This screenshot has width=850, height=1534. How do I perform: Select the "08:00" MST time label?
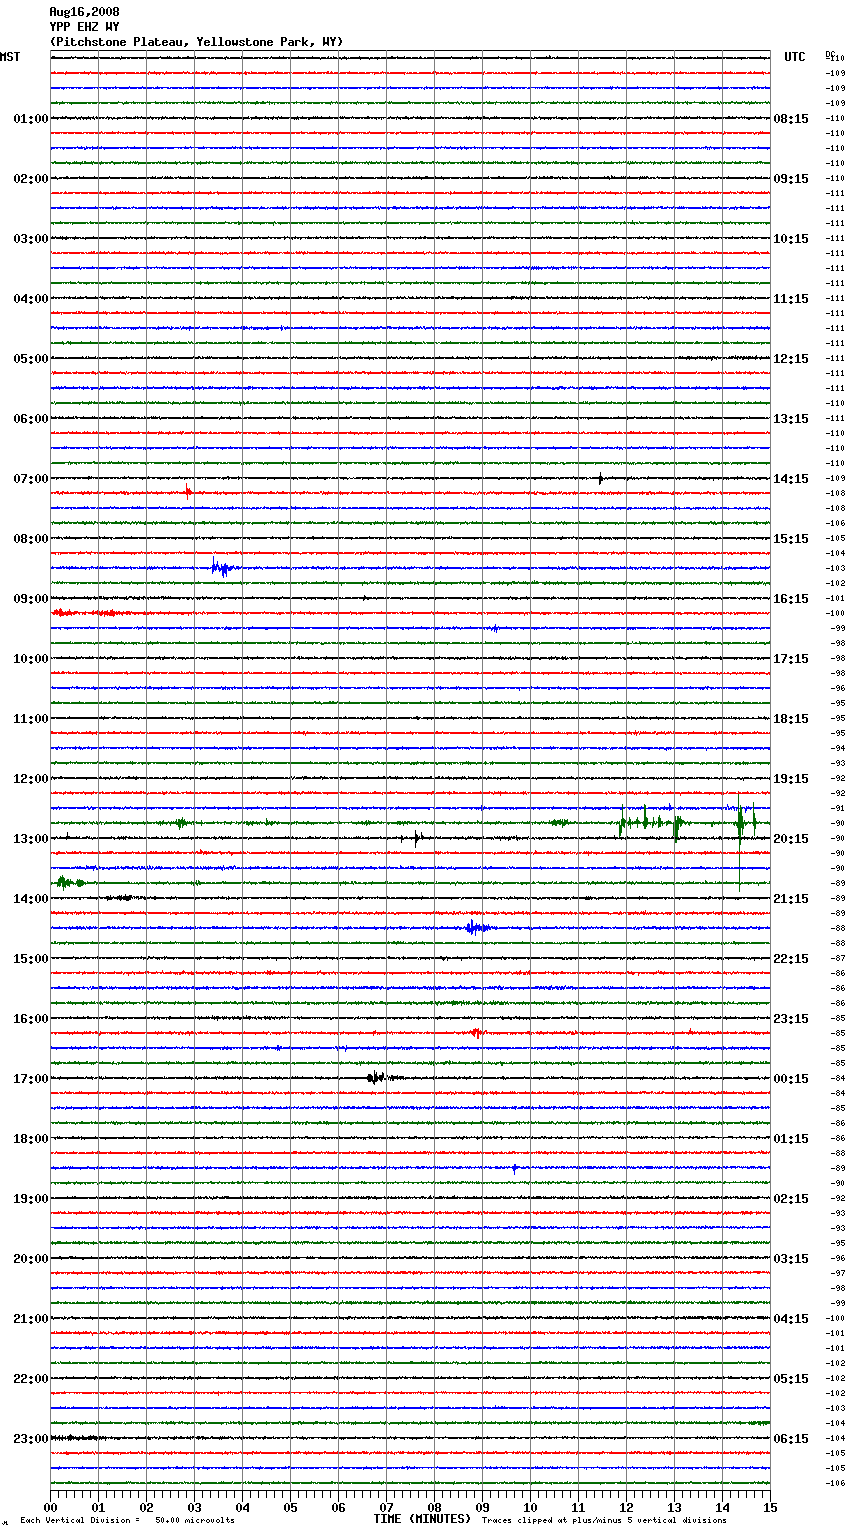tap(31, 539)
